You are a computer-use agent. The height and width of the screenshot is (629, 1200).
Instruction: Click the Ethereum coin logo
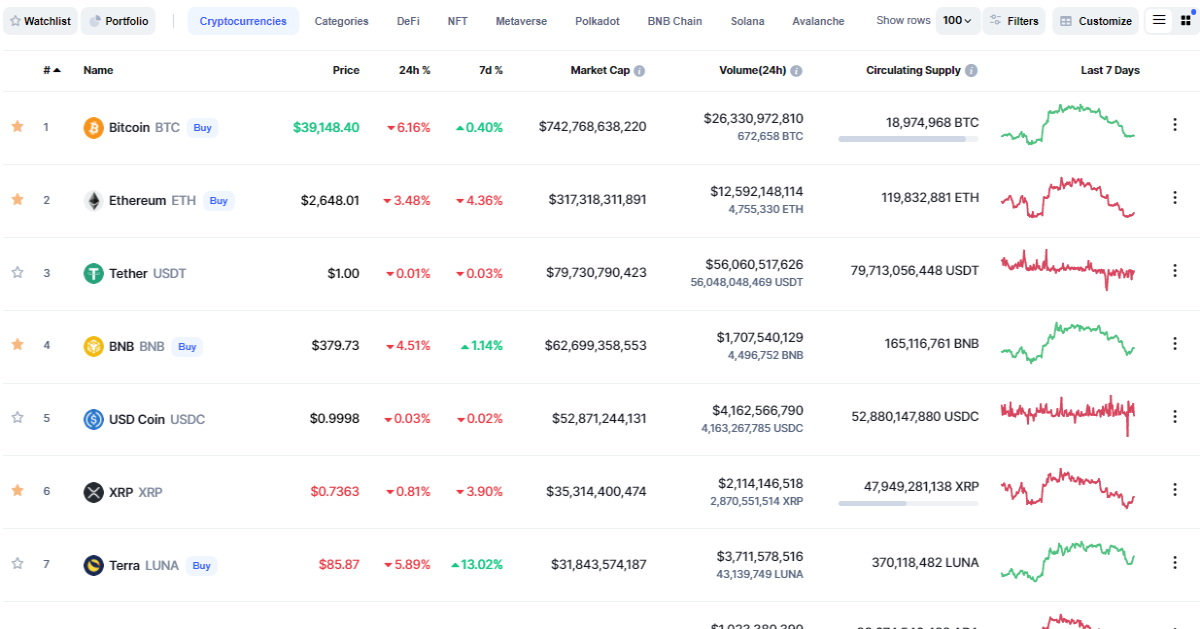(x=93, y=201)
